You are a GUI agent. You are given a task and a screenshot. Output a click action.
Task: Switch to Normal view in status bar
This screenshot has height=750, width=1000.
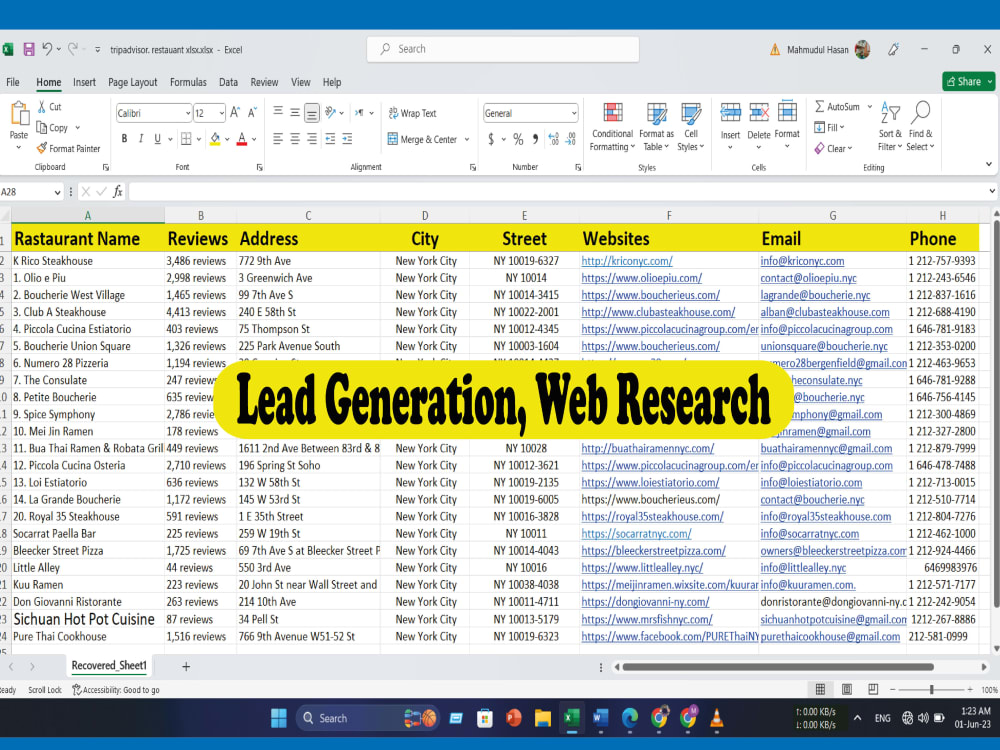point(820,689)
